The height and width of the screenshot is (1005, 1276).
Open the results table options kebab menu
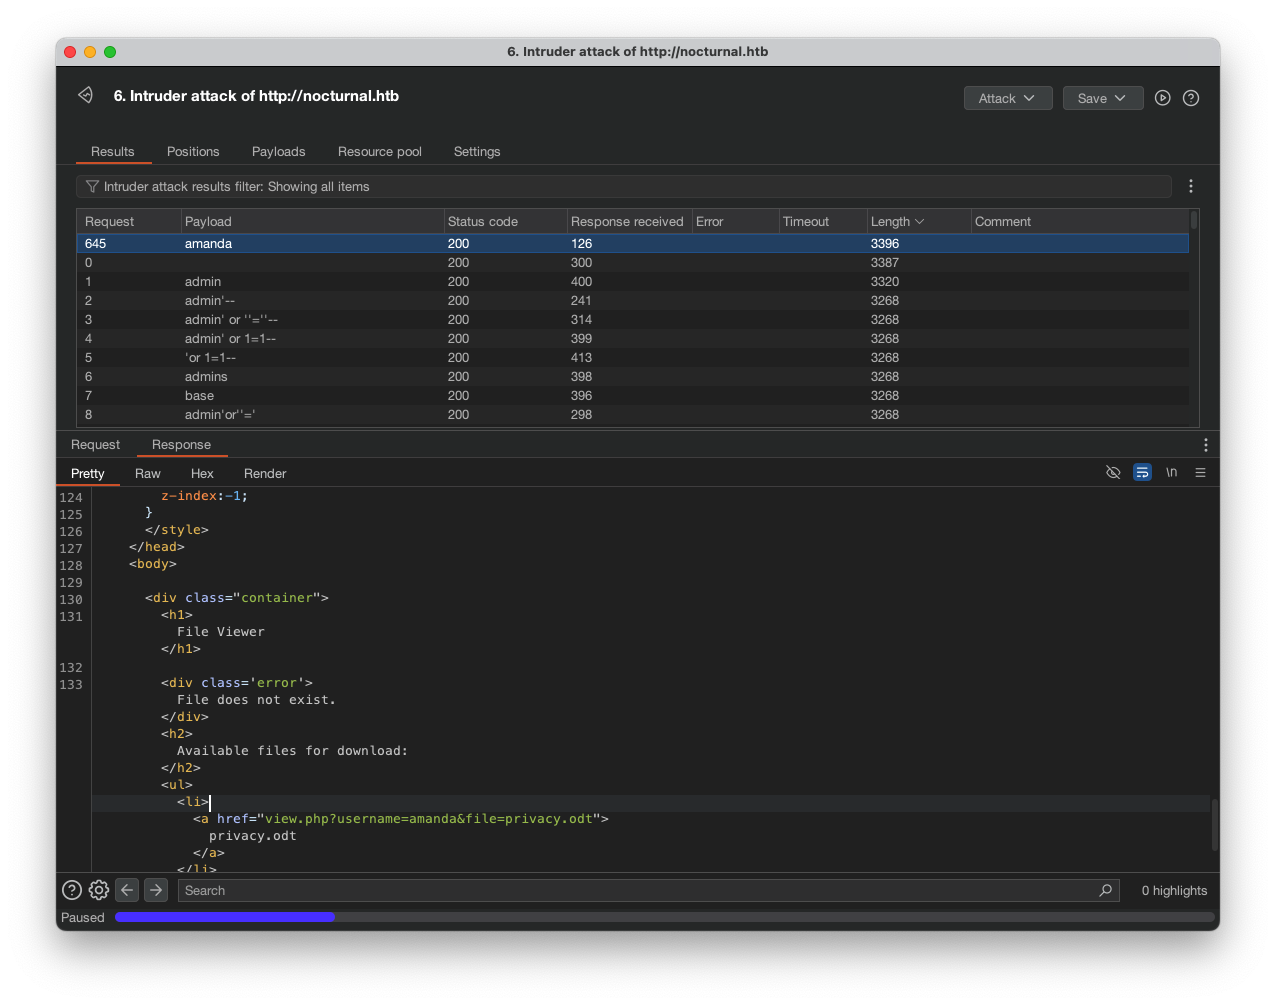1191,187
